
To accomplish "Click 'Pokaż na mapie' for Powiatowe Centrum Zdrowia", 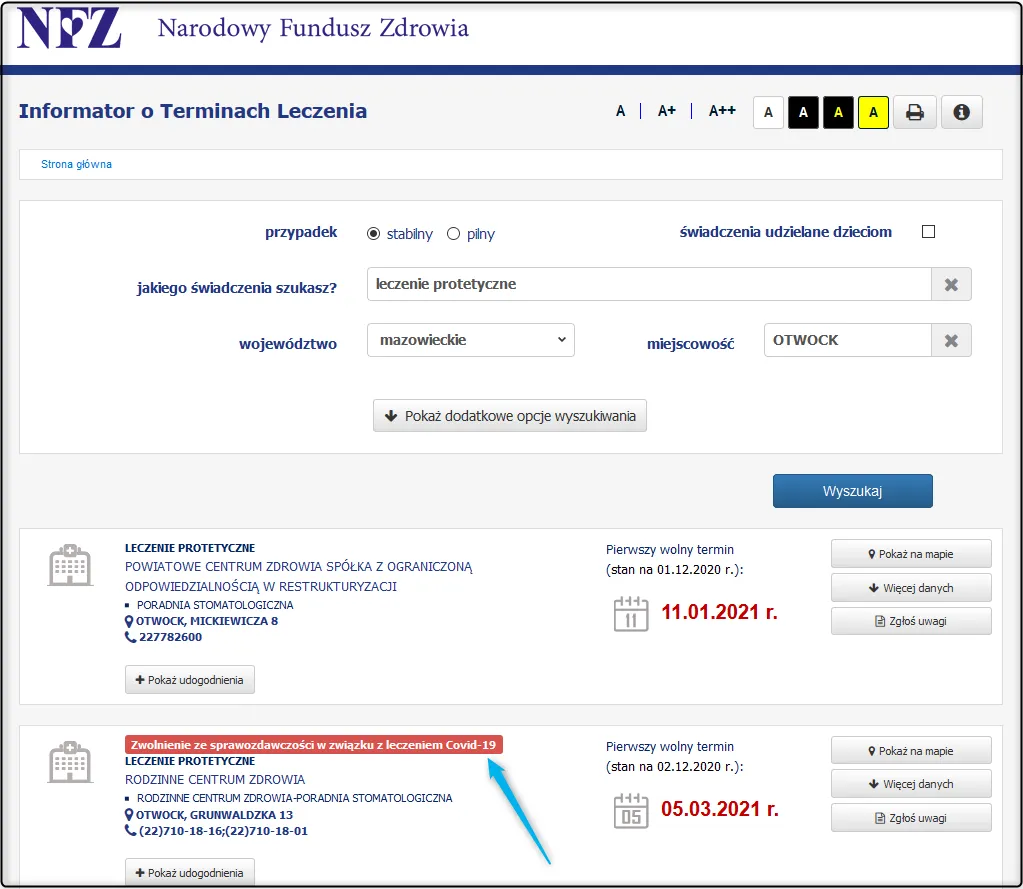I will pyautogui.click(x=910, y=553).
